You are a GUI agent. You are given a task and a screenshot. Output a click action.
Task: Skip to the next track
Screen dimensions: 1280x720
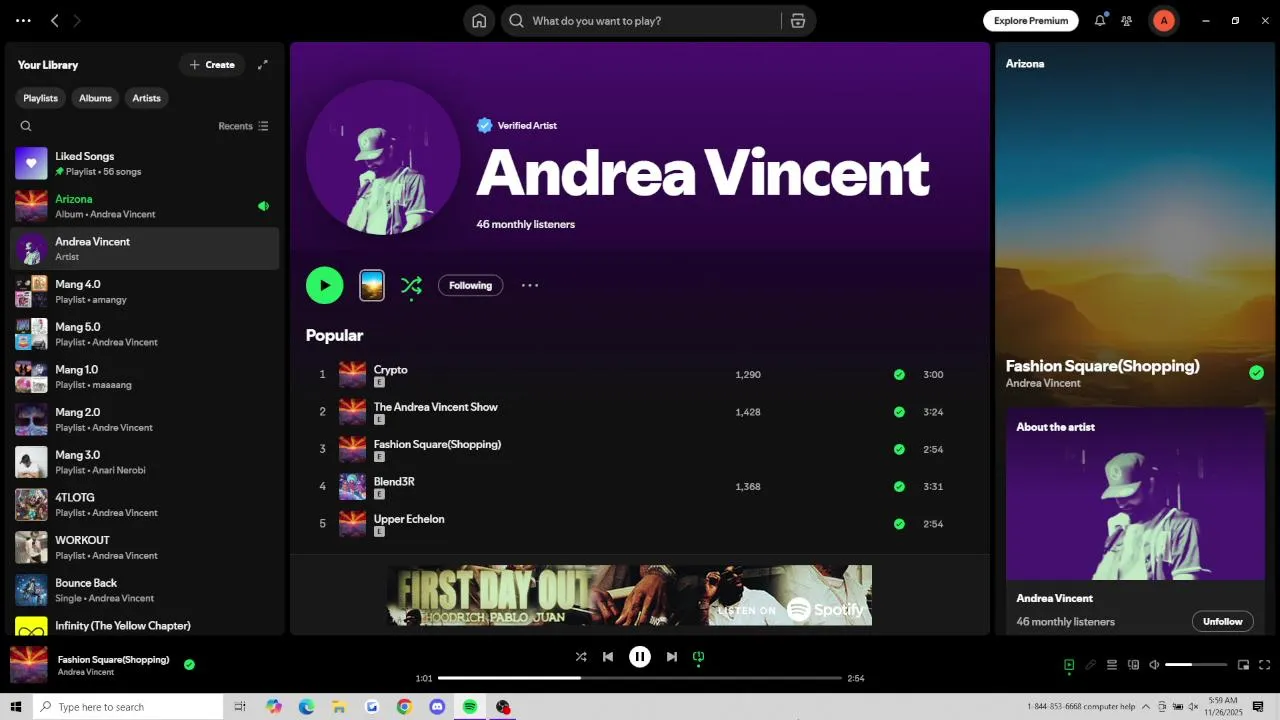[672, 657]
